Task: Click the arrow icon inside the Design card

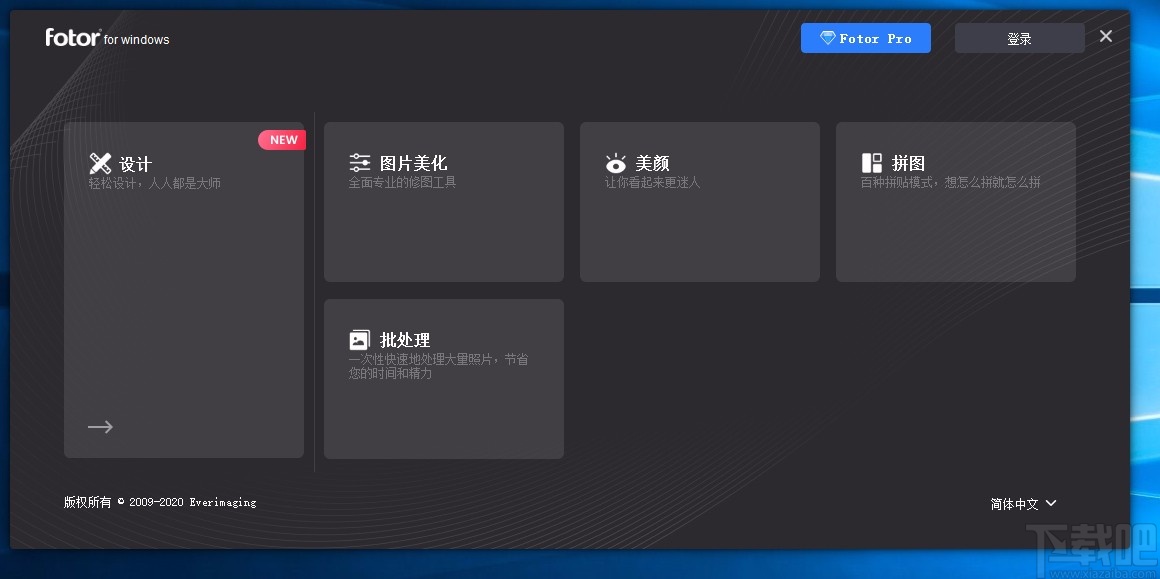Action: click(100, 426)
